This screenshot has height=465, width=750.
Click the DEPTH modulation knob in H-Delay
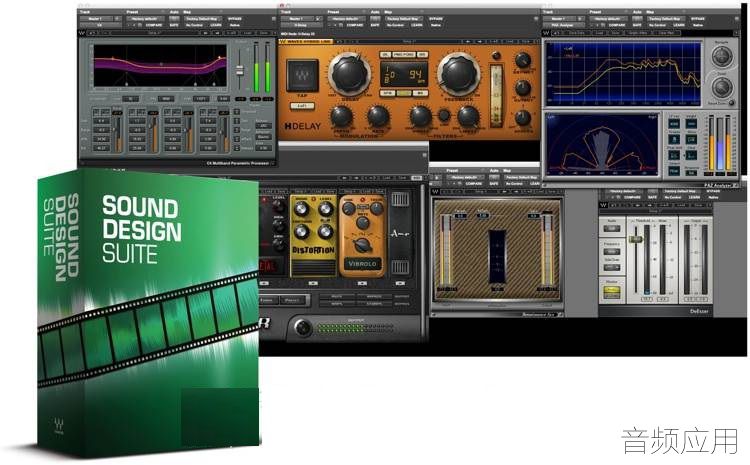point(342,117)
